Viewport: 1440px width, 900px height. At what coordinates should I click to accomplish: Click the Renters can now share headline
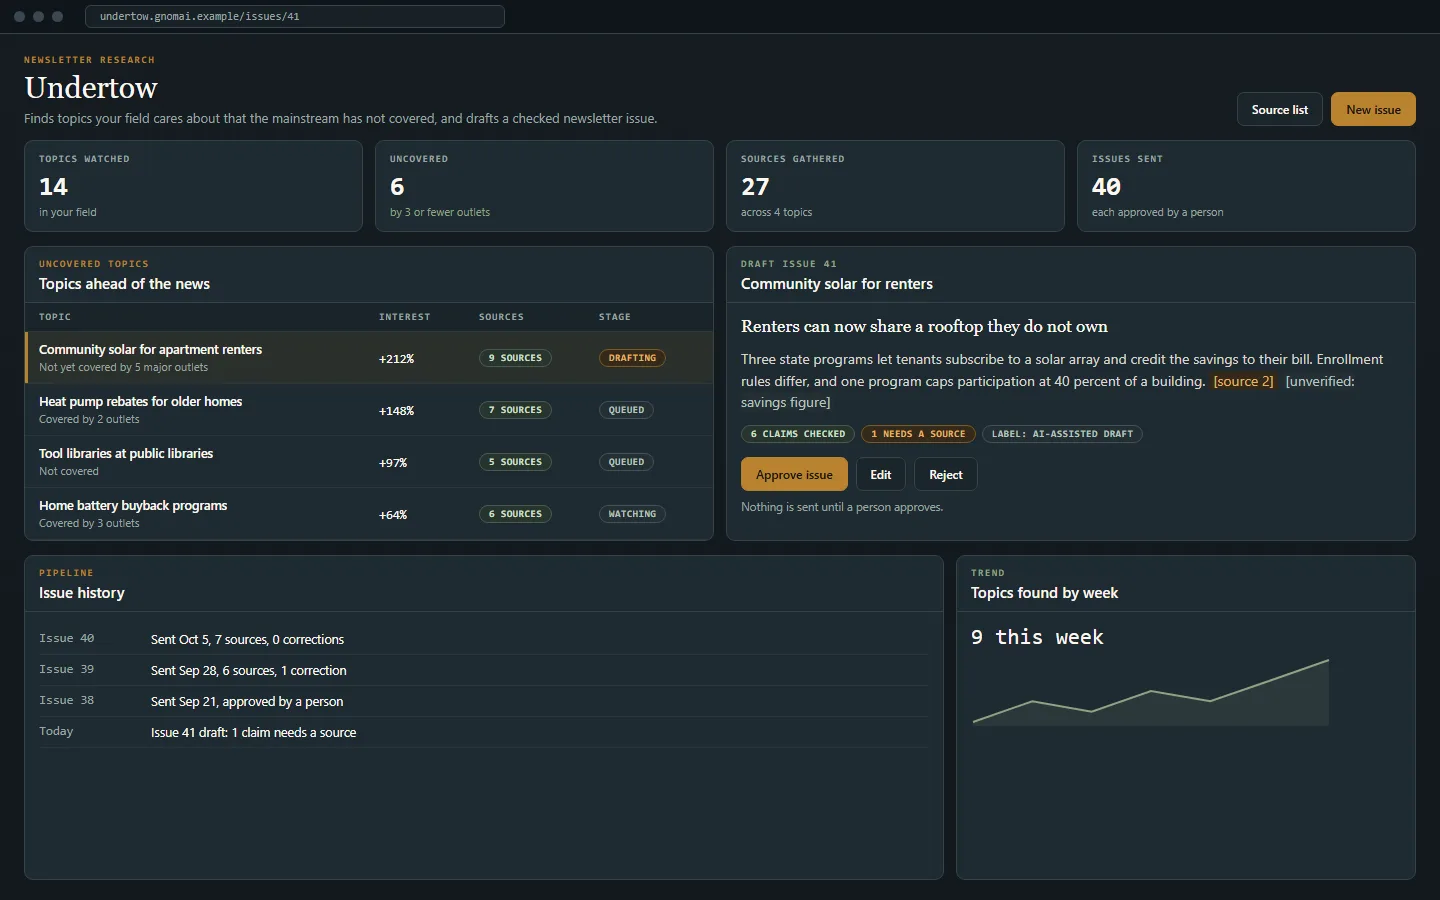click(x=924, y=327)
